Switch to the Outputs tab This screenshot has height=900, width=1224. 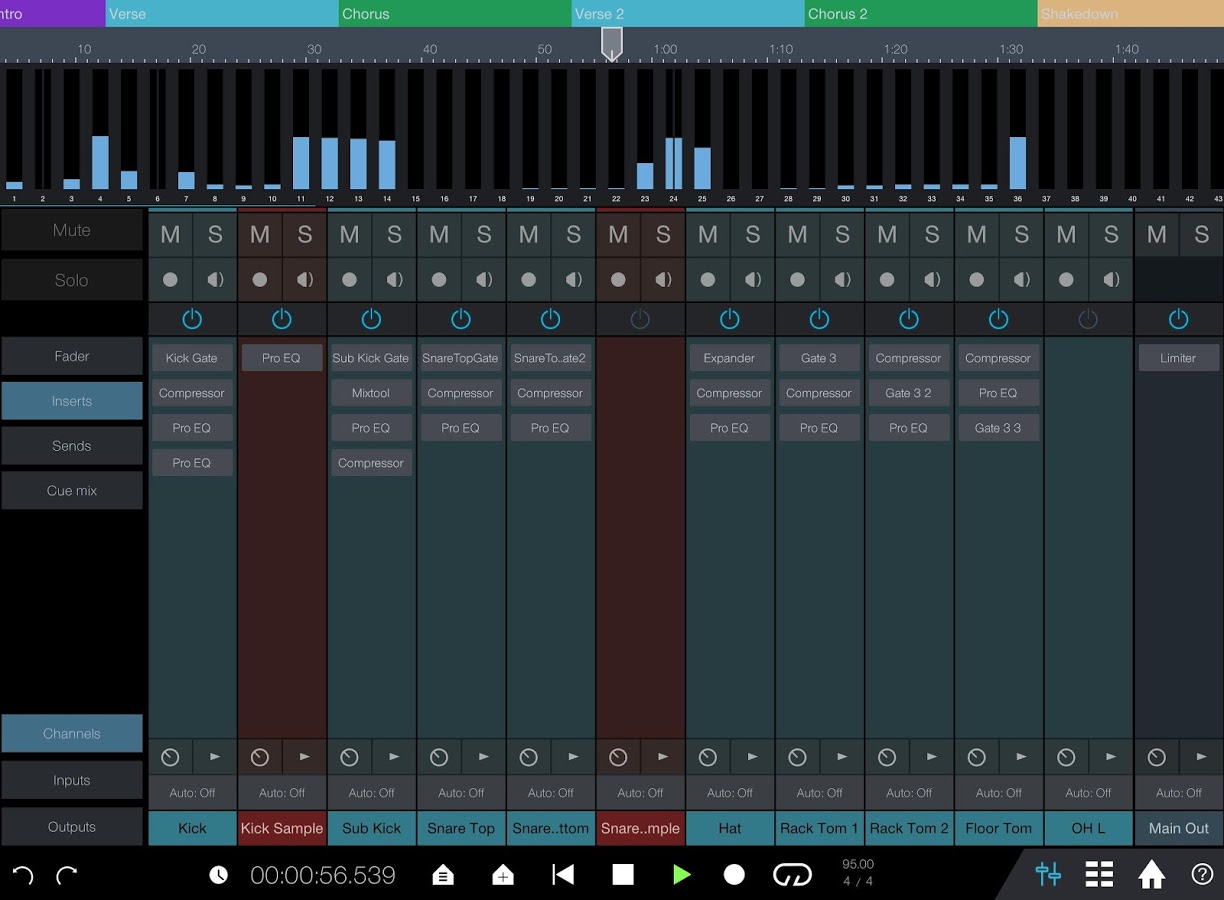71,826
